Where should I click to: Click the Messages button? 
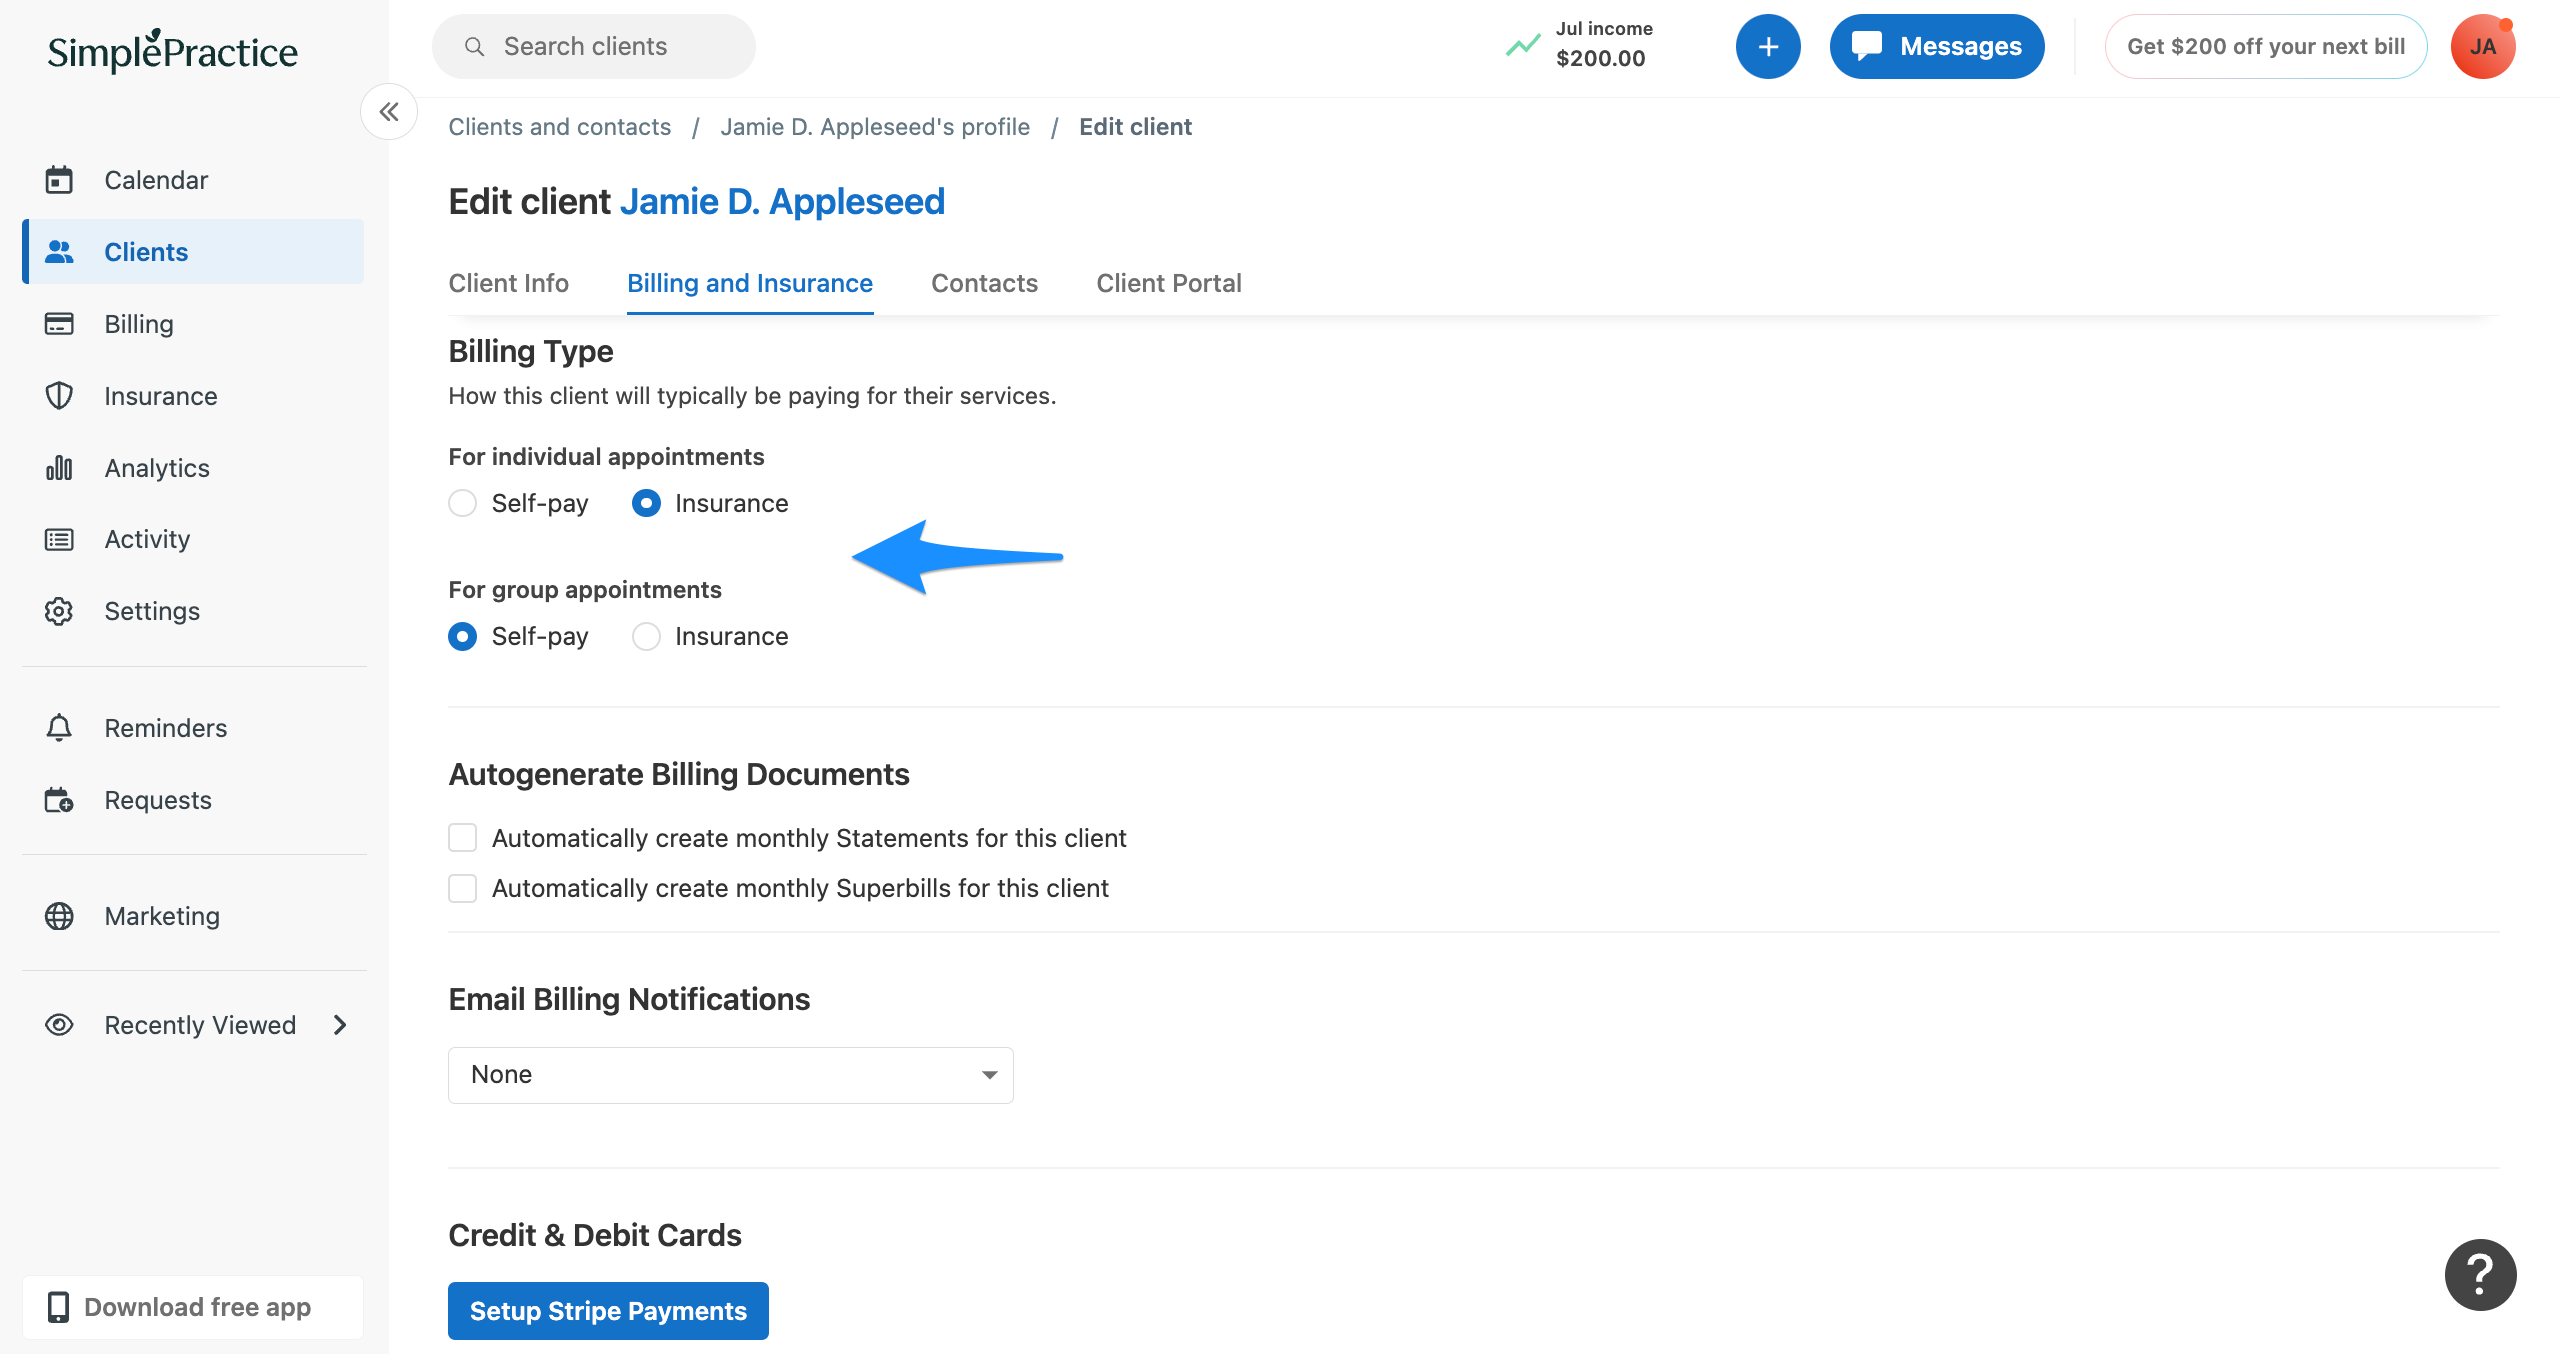pyautogui.click(x=1937, y=46)
